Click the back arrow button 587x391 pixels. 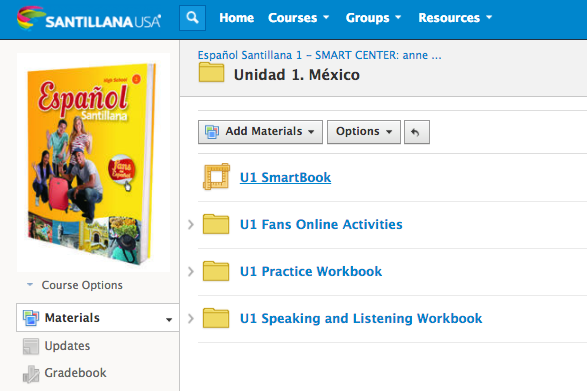[x=417, y=132]
